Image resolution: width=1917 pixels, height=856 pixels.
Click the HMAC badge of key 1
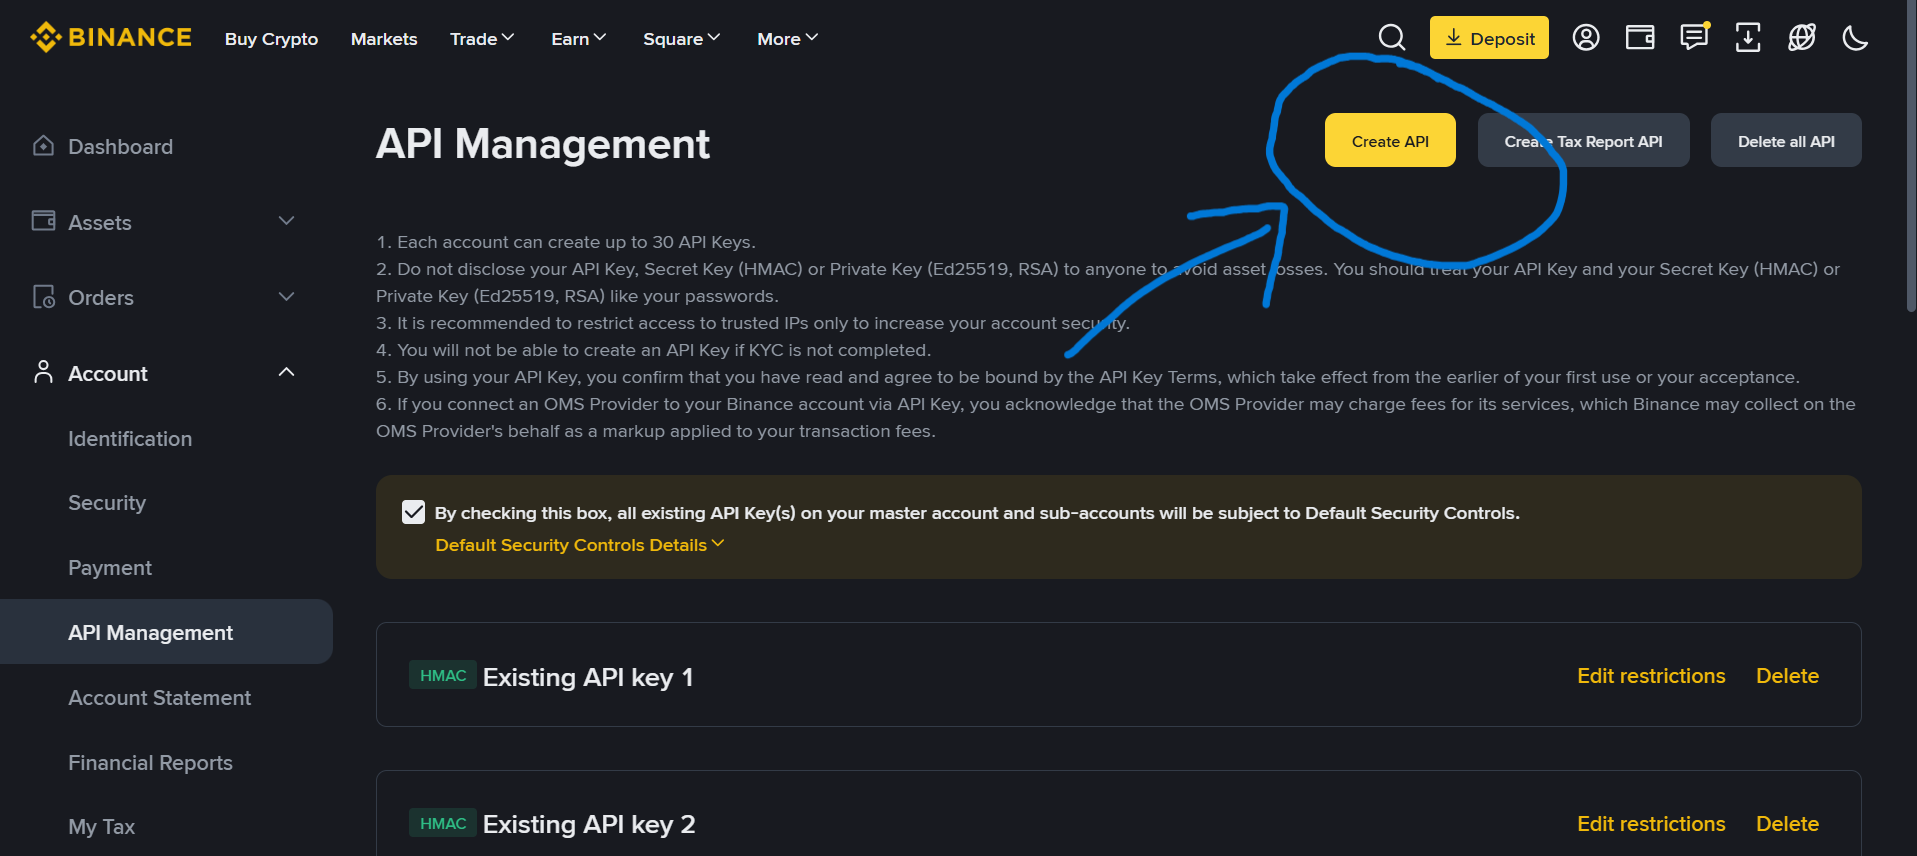point(443,676)
